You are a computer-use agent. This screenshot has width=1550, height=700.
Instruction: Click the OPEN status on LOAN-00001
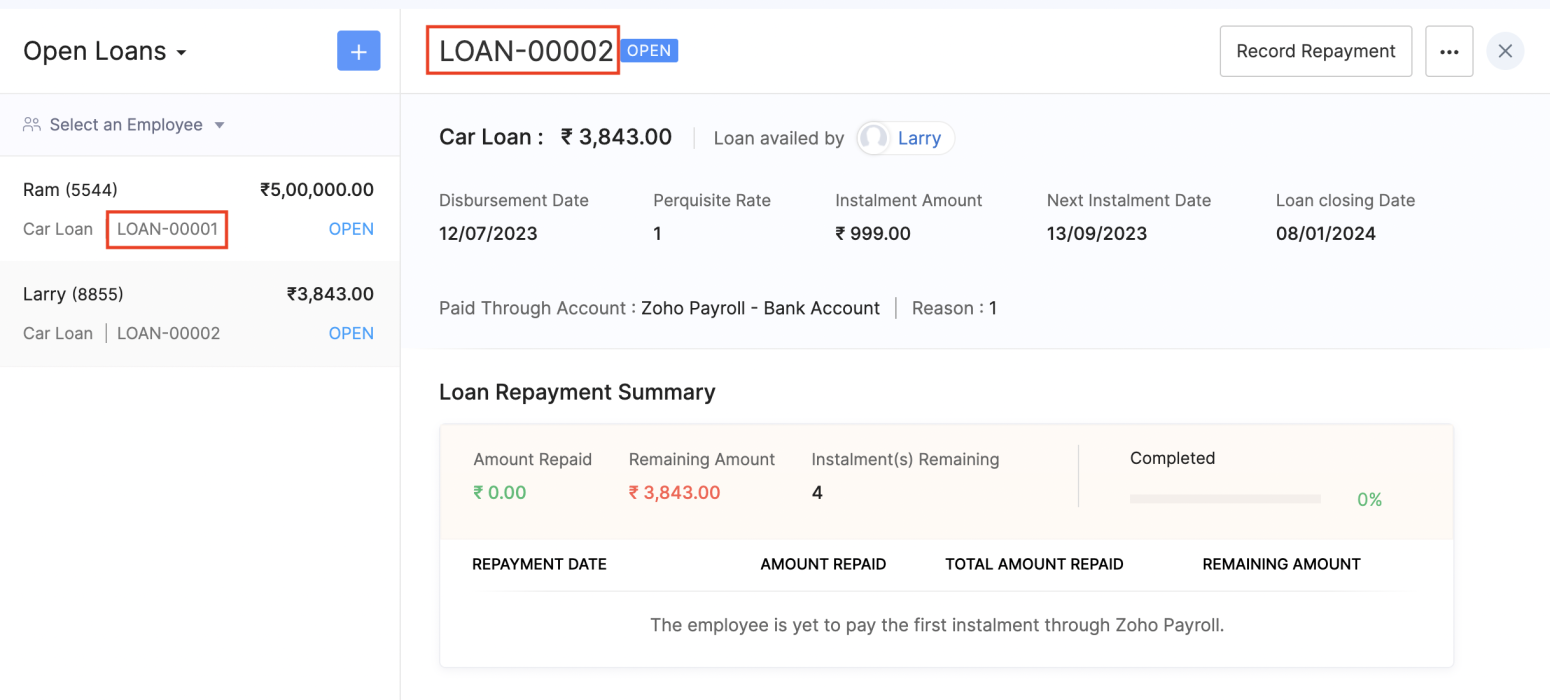[x=351, y=229]
